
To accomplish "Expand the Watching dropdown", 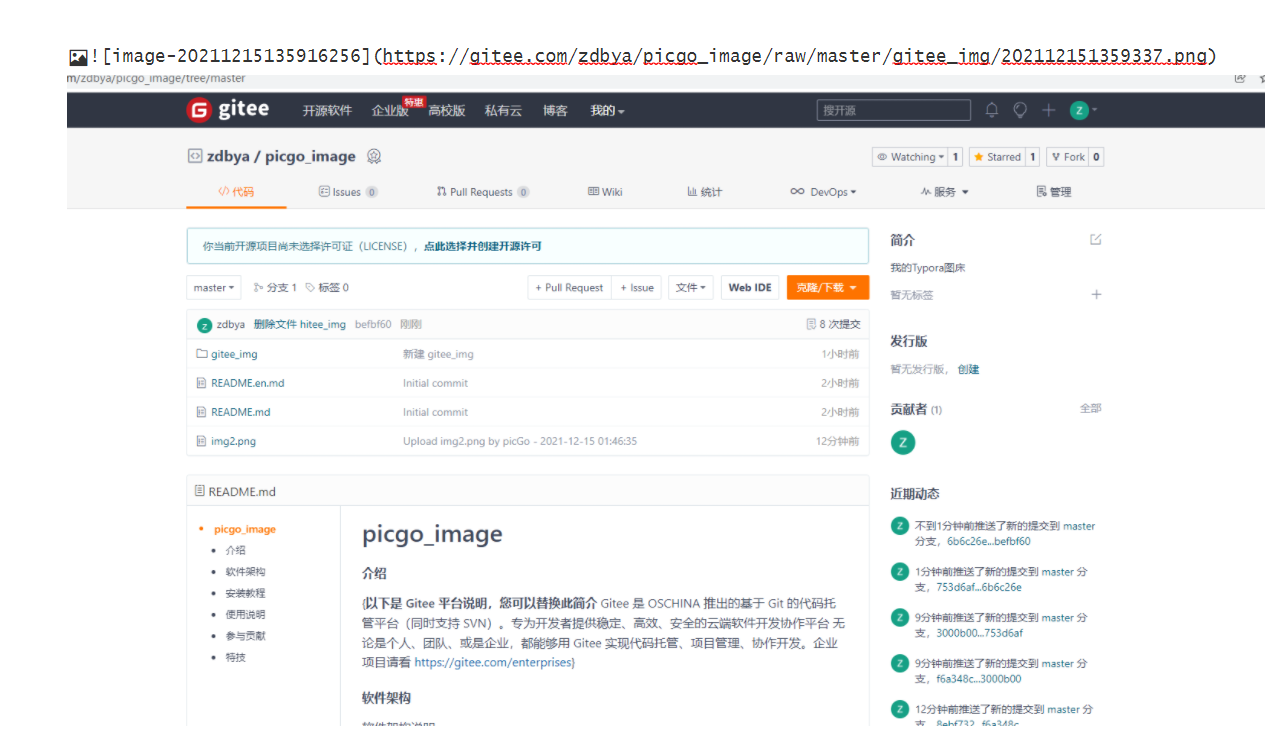I will (x=910, y=157).
